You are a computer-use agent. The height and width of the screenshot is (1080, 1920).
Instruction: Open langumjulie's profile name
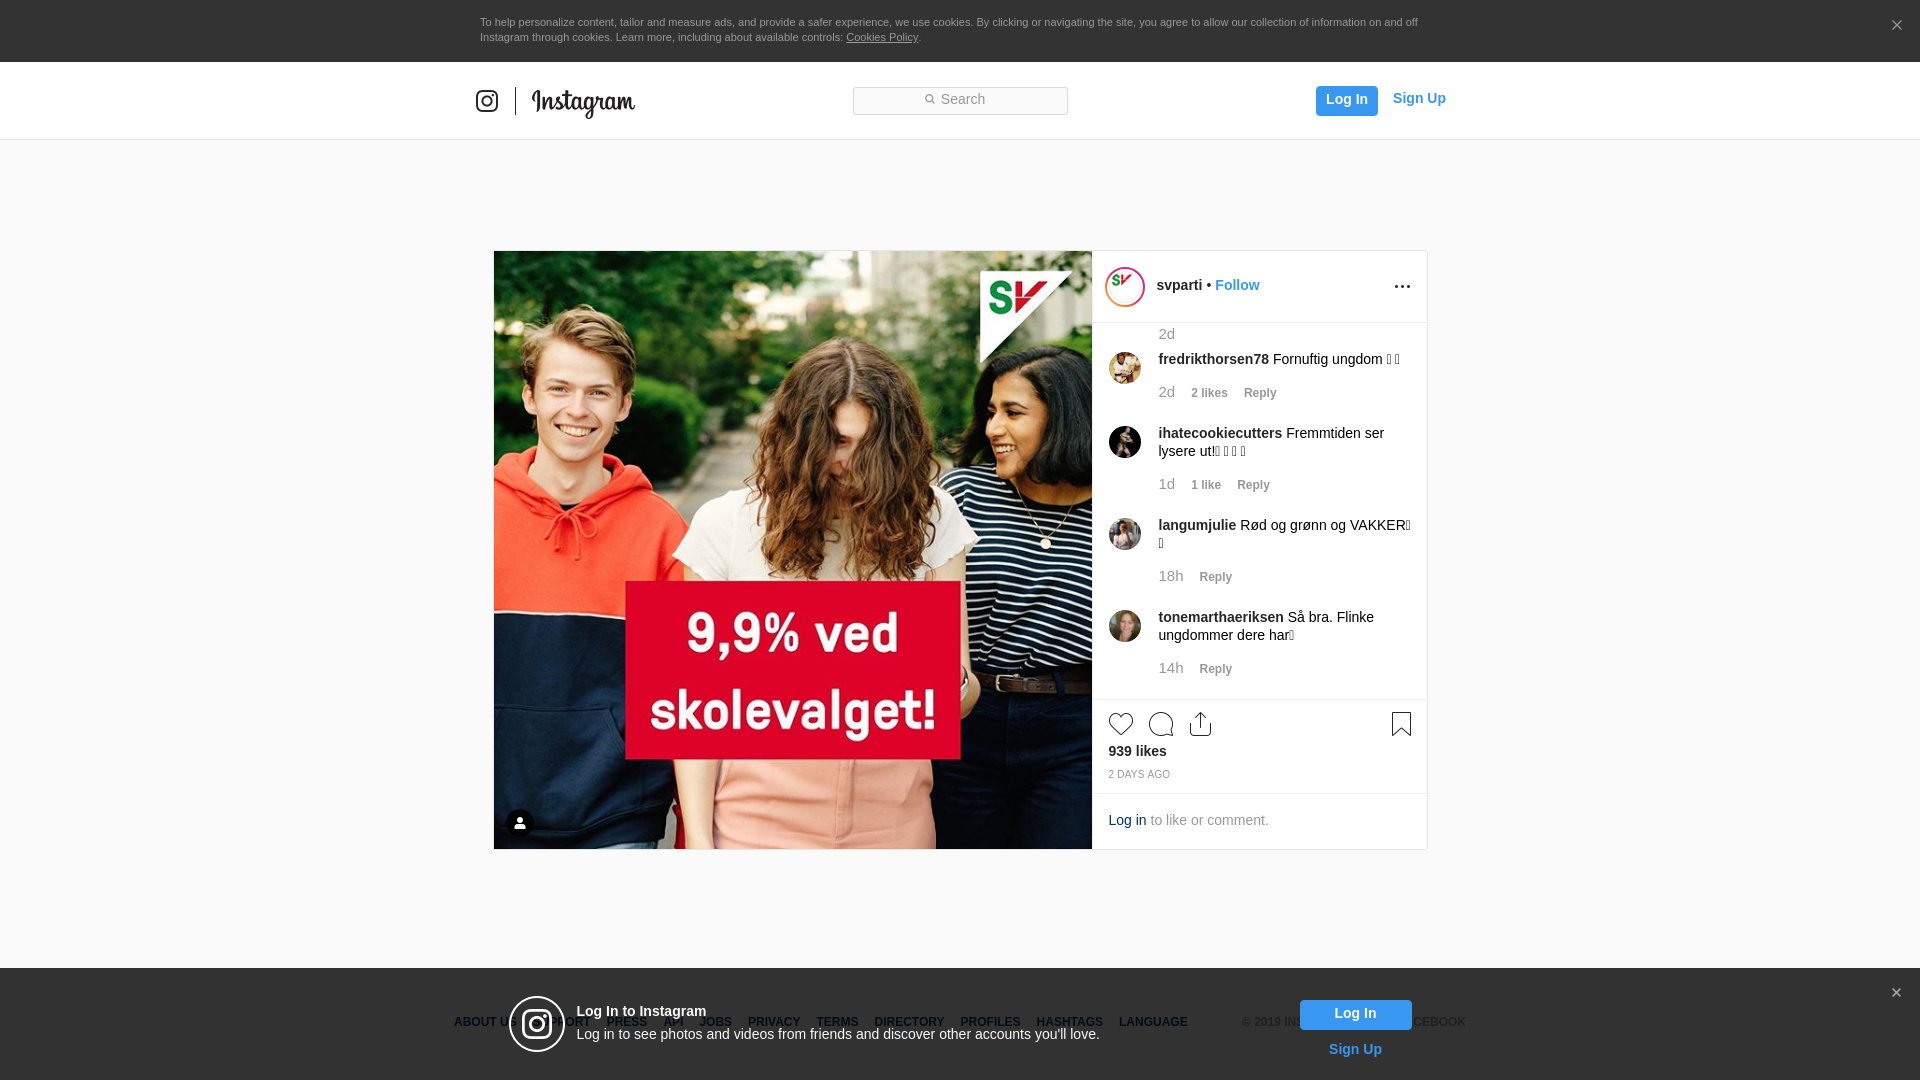[1197, 525]
